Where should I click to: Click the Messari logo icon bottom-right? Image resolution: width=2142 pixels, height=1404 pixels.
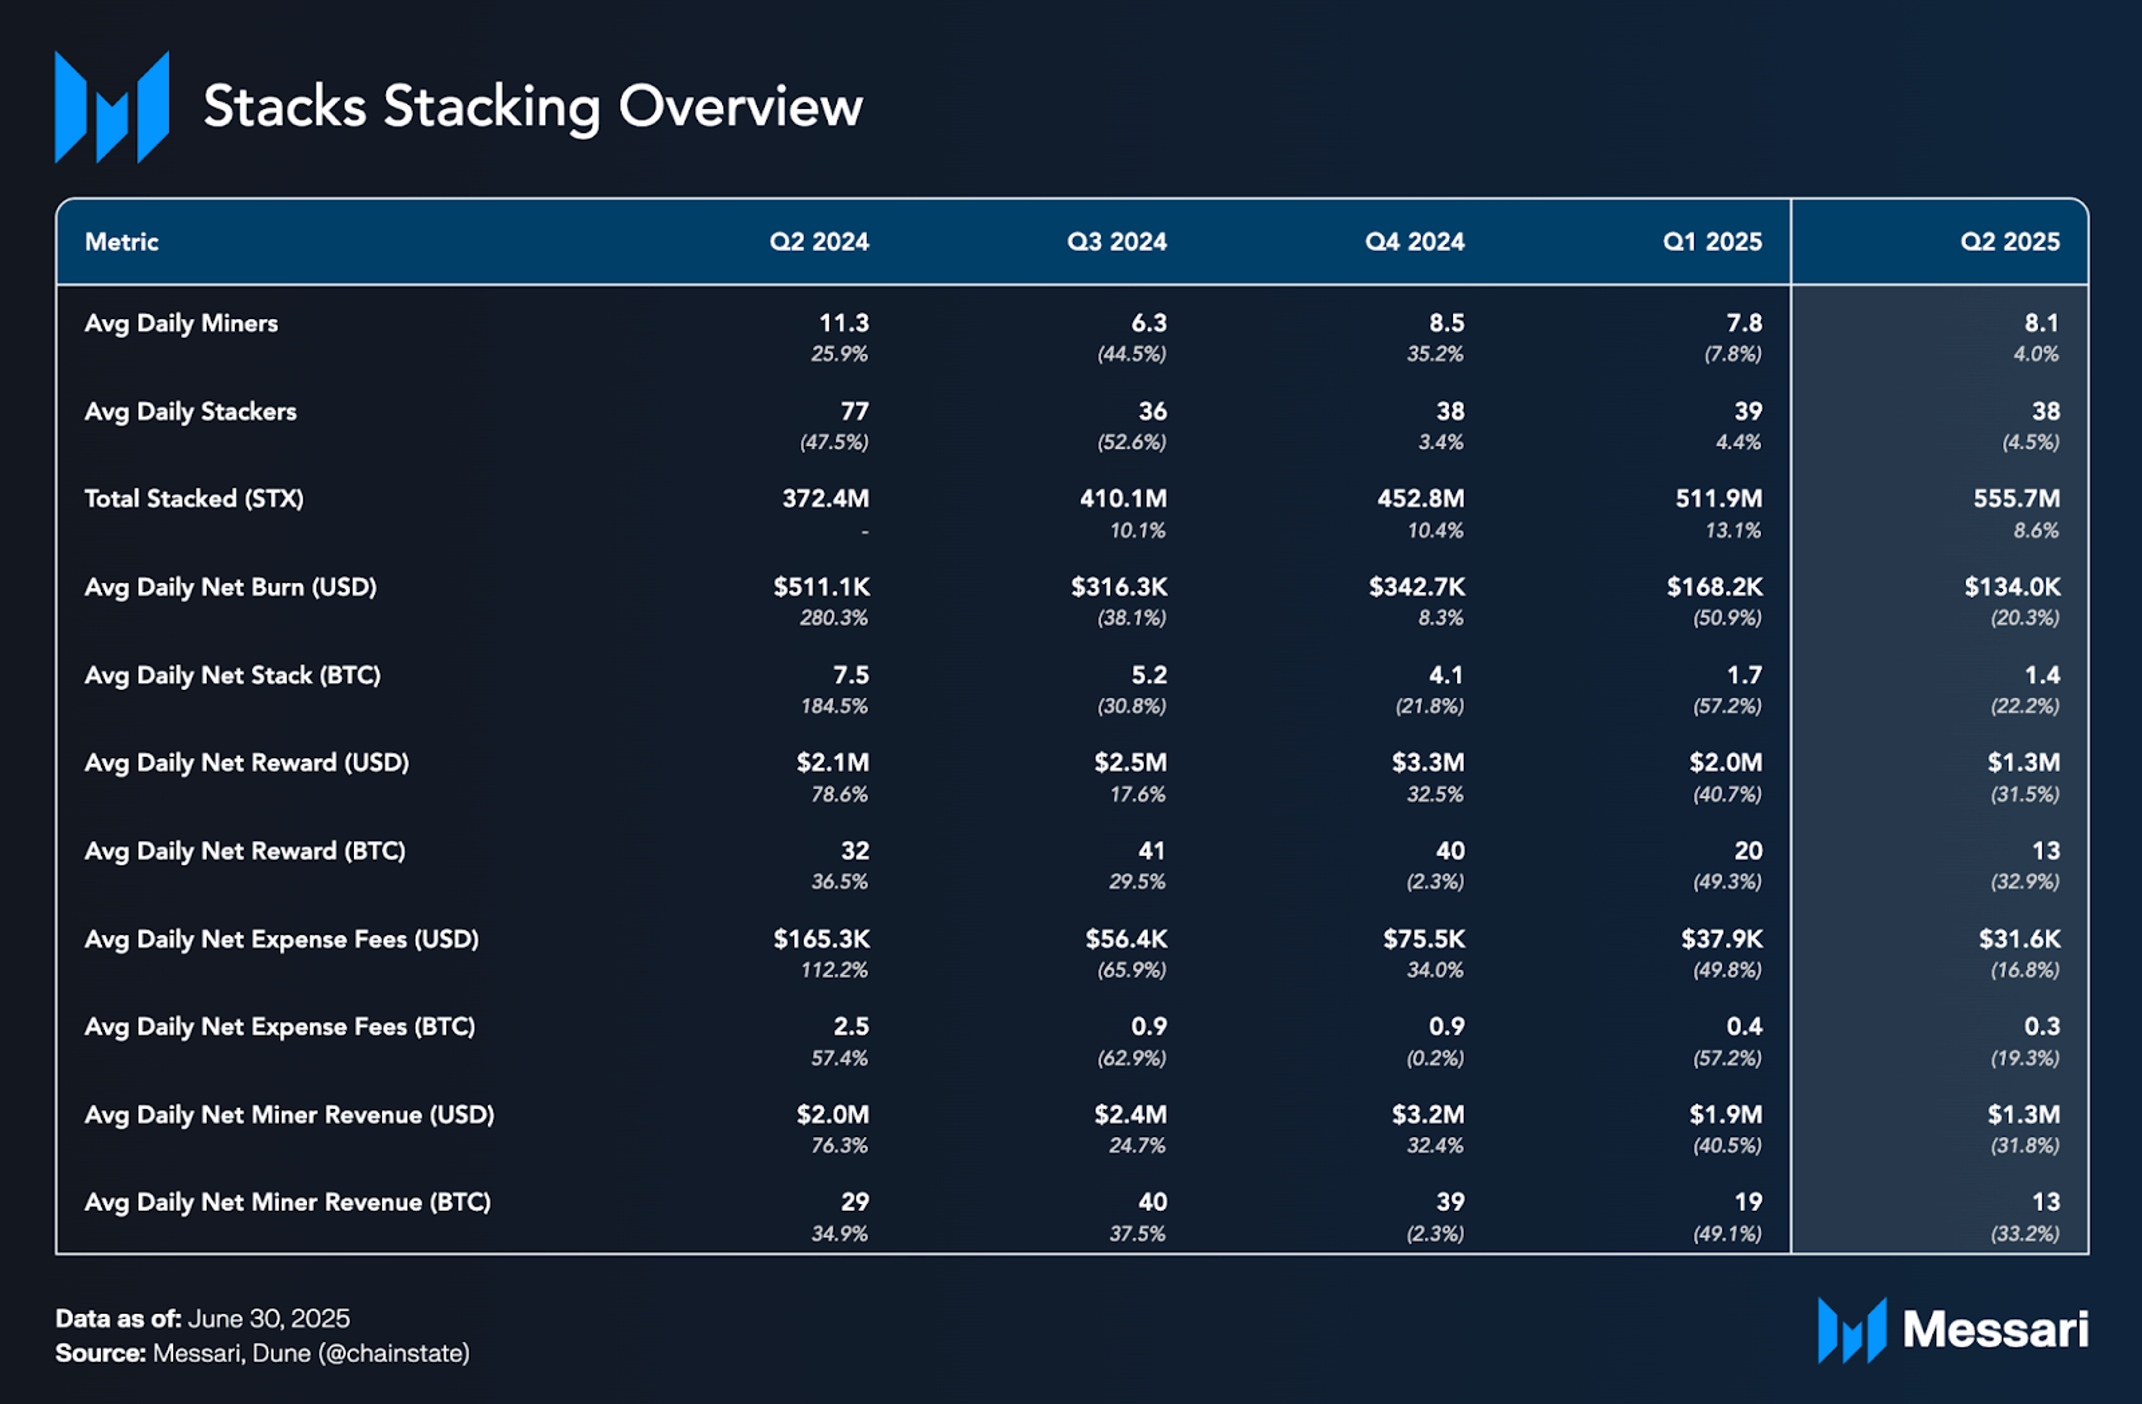1851,1330
